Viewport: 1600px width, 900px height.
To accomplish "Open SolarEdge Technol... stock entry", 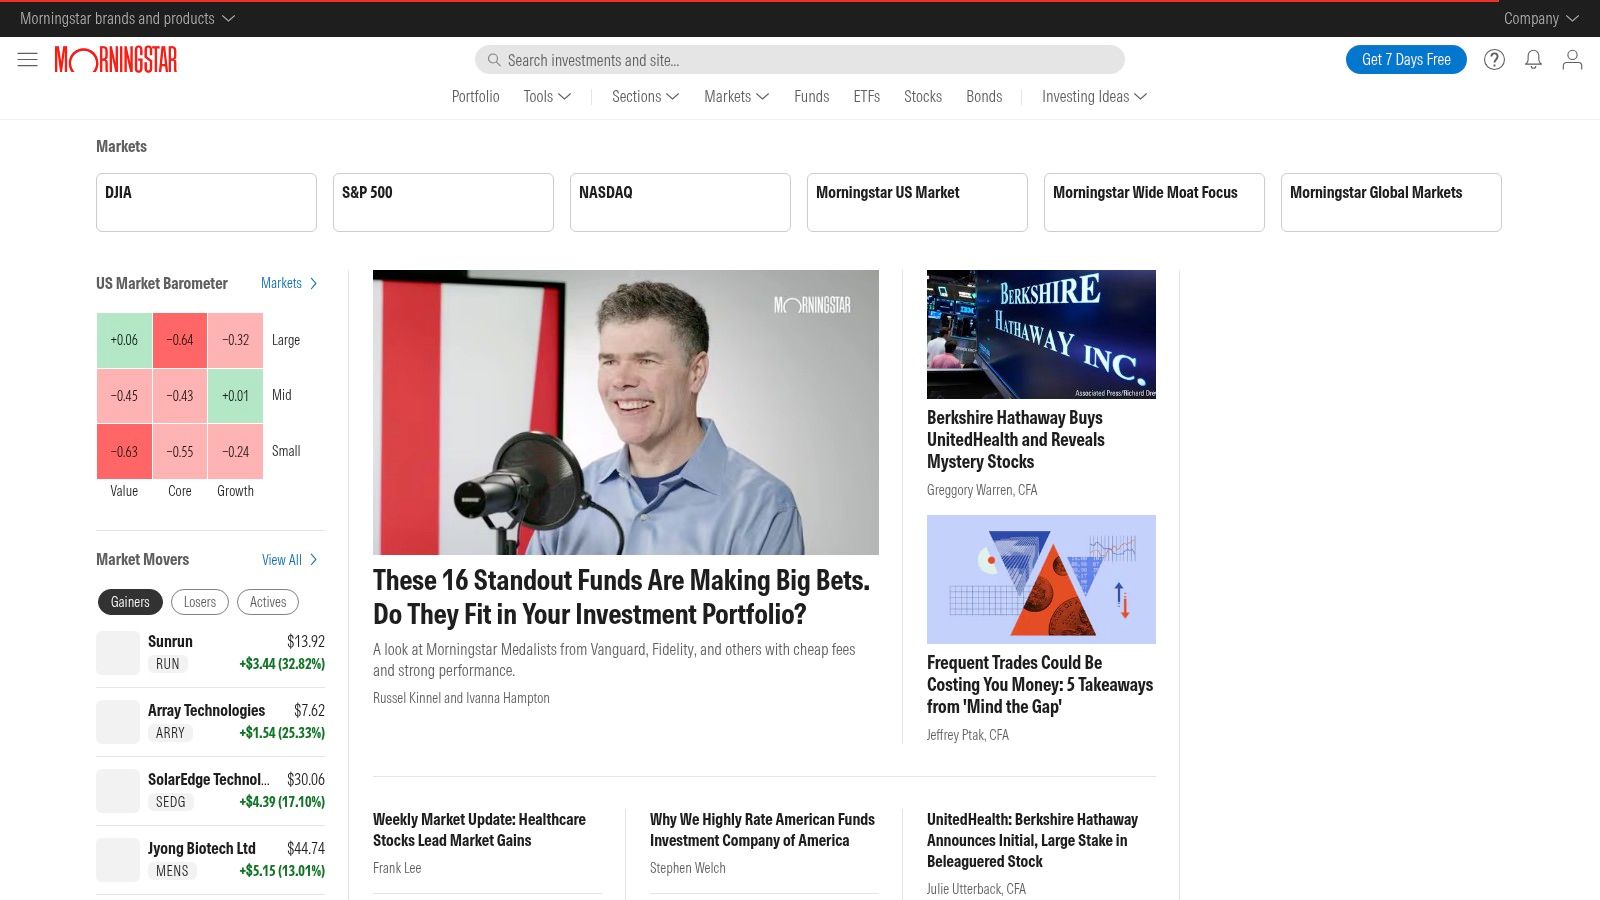I will [x=211, y=791].
